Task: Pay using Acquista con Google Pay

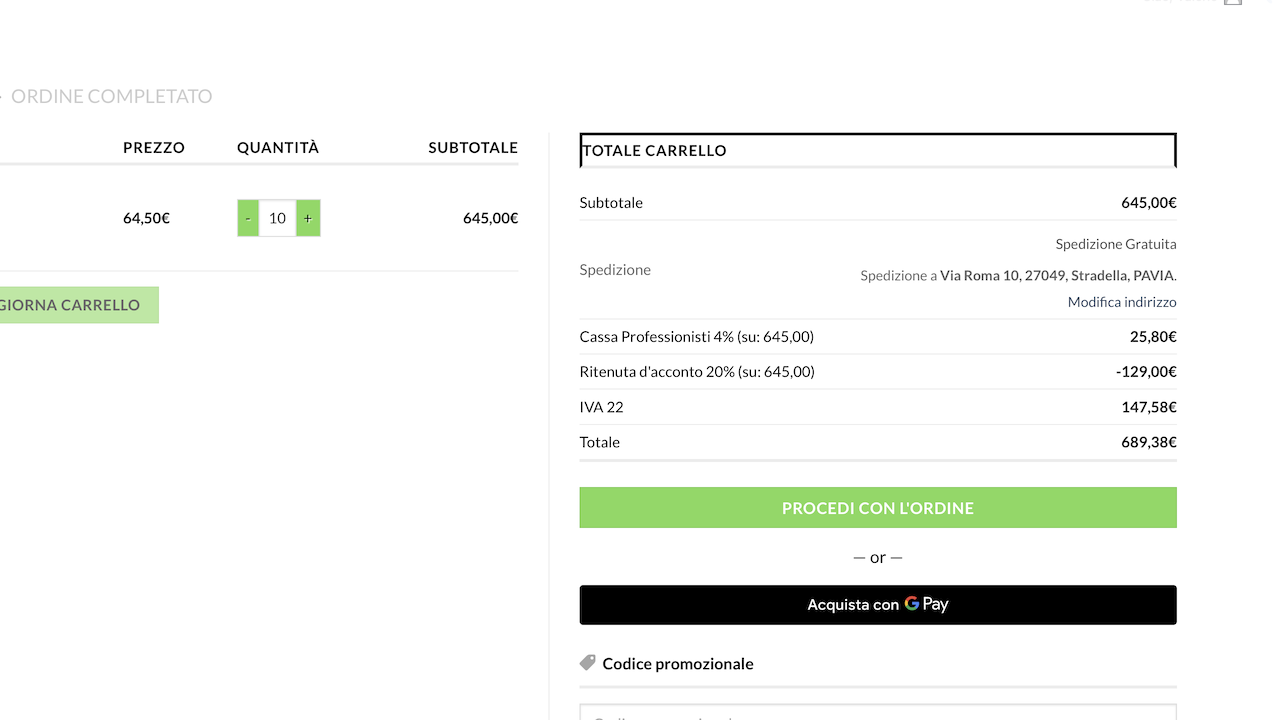Action: click(877, 605)
